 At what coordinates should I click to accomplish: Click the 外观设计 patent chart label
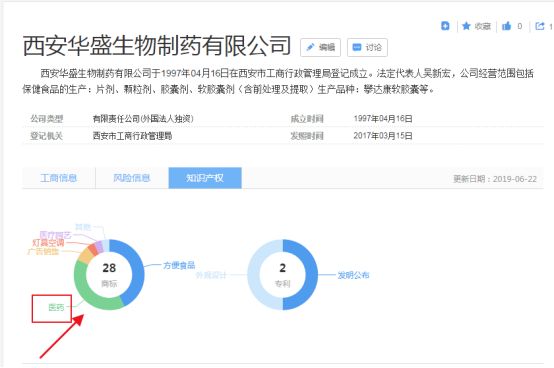tap(211, 275)
